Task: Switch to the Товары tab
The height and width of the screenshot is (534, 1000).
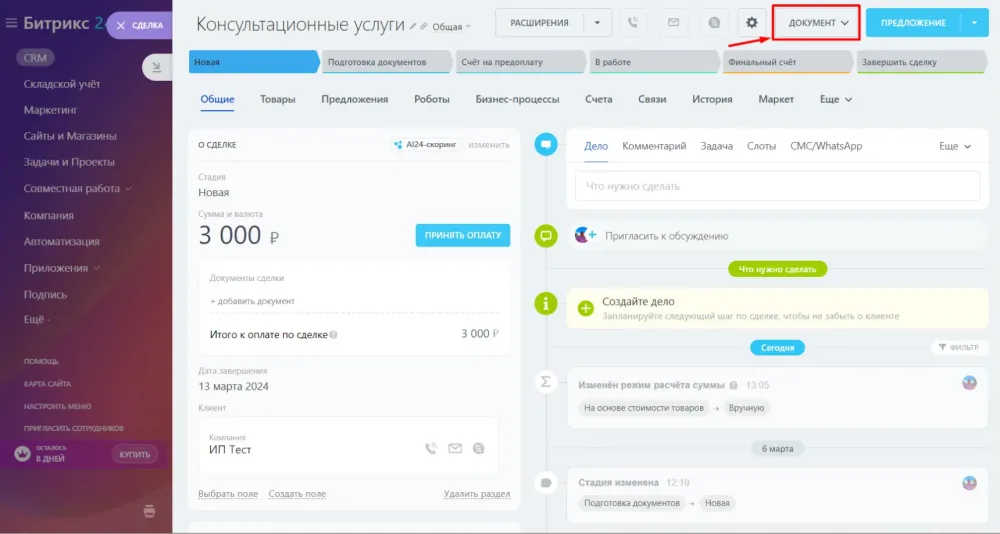Action: coord(277,100)
